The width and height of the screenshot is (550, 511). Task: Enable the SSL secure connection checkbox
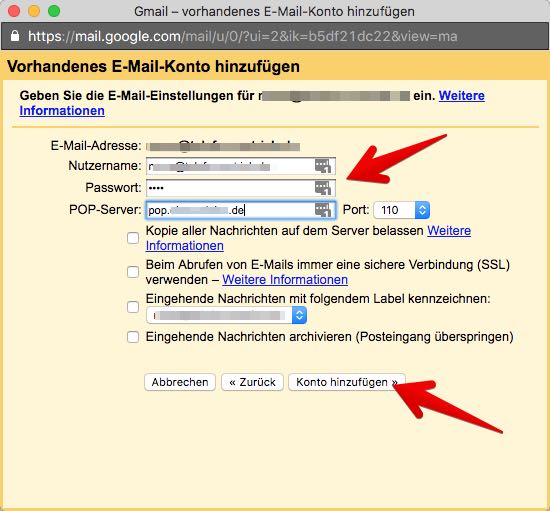pyautogui.click(x=133, y=272)
